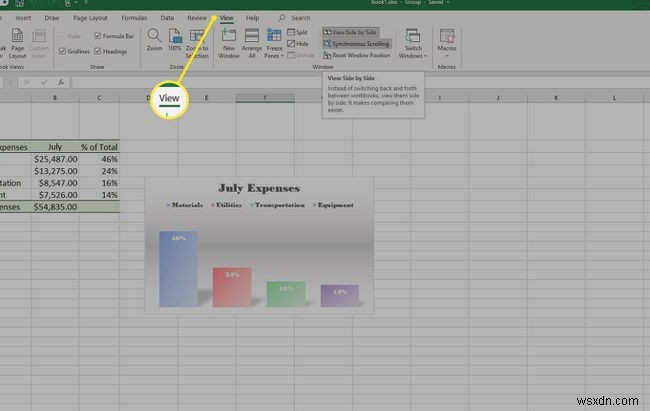Viewport: 650px width, 411px height.
Task: Click the Utilities legend entry
Action: click(x=226, y=205)
